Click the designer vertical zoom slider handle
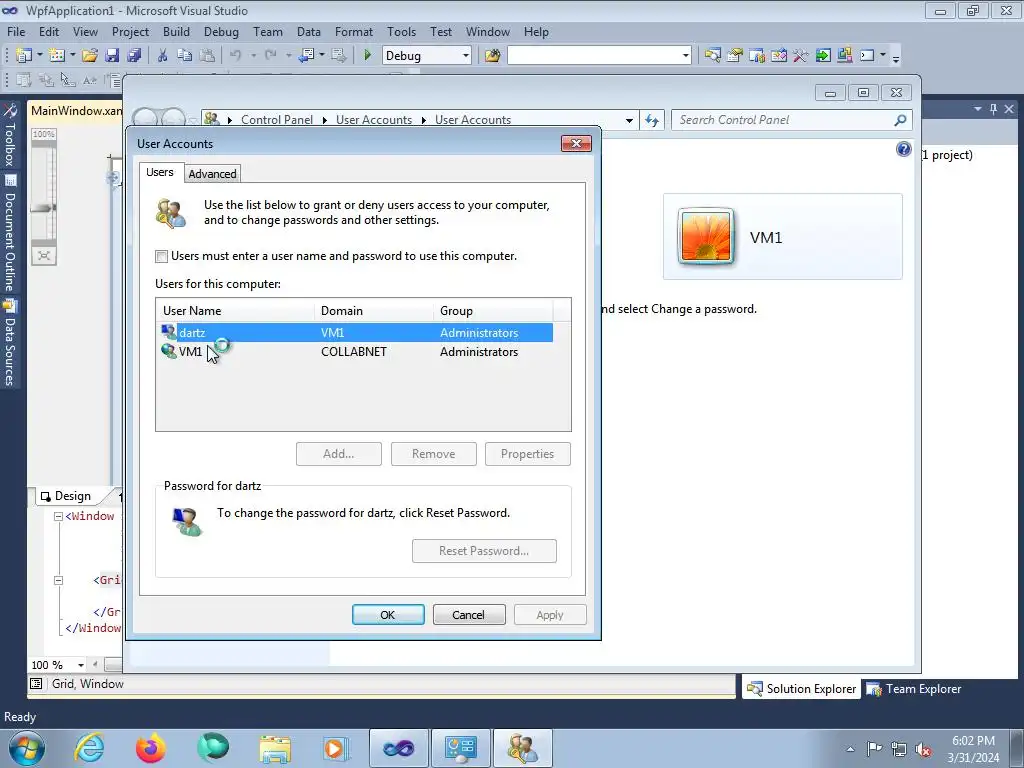The image size is (1024, 768). [x=44, y=208]
